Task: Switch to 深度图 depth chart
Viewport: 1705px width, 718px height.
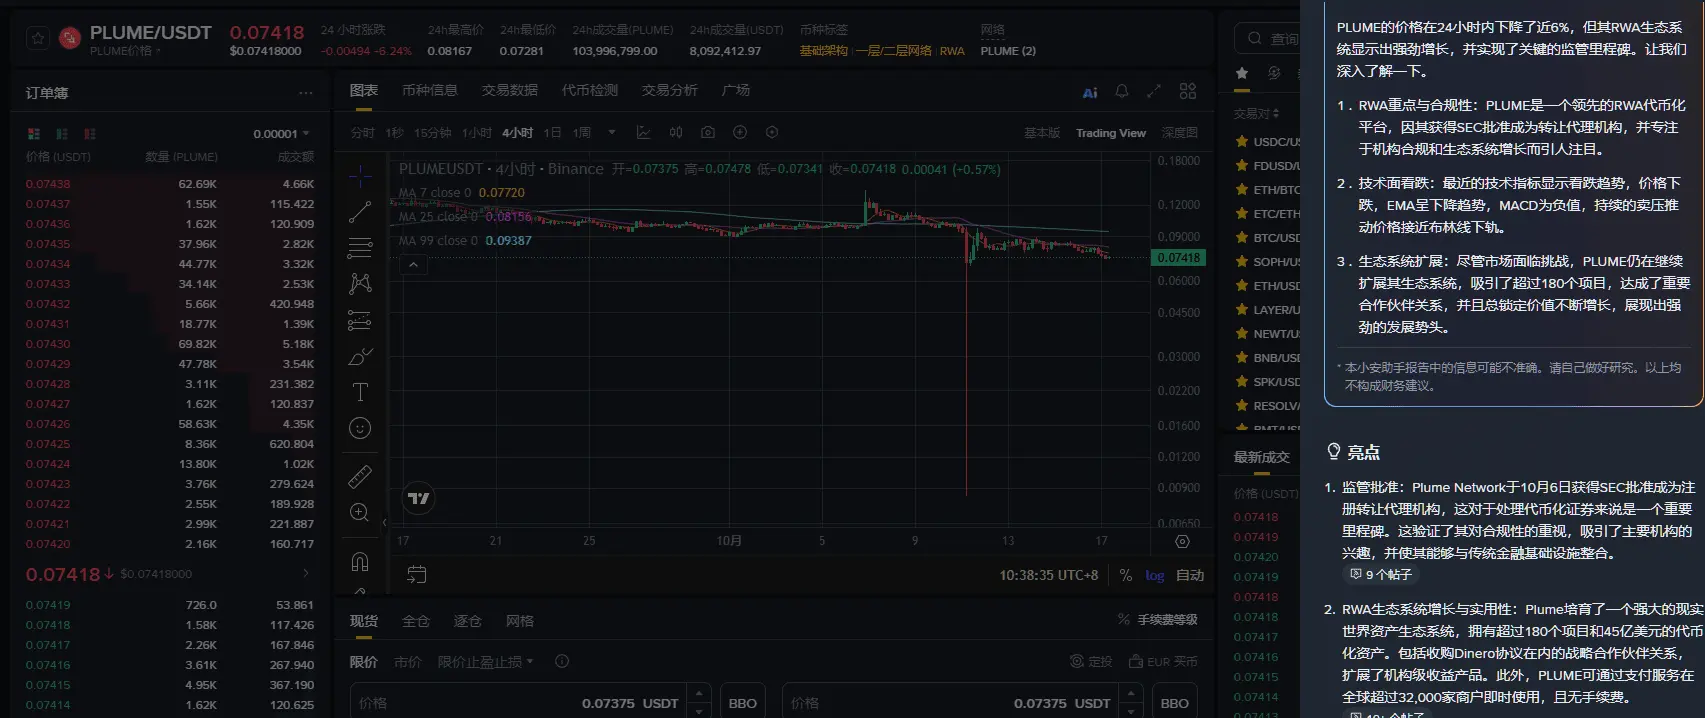Action: (x=1179, y=133)
